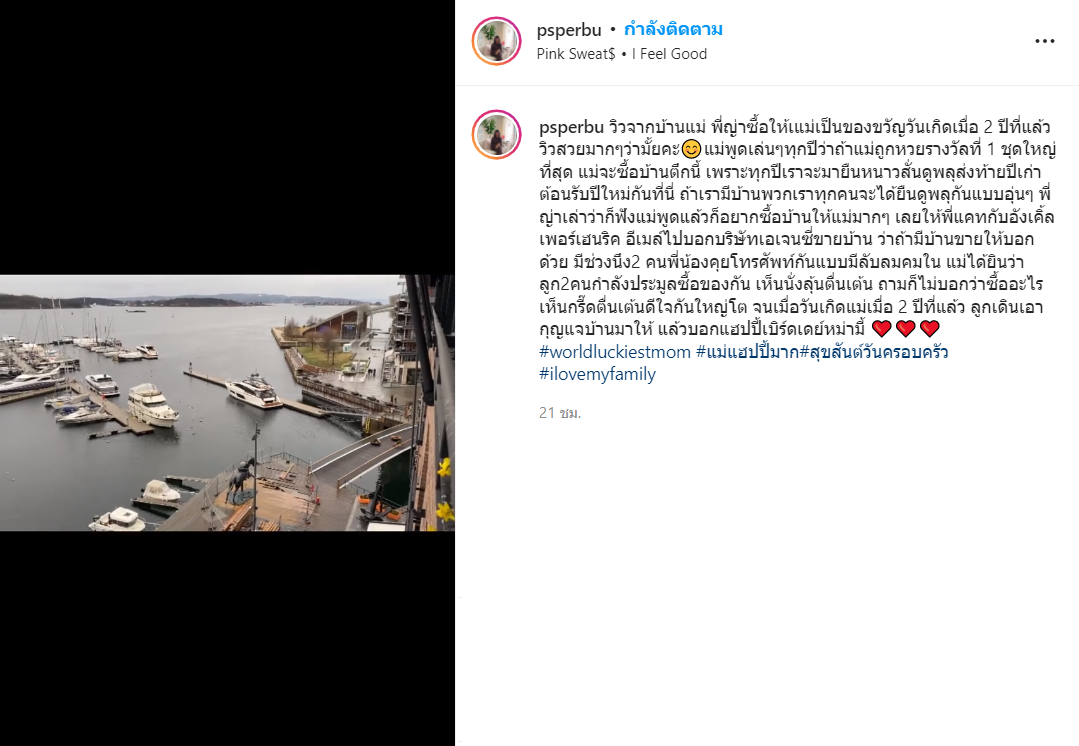This screenshot has width=1079, height=746.
Task: Click psperbu avatar beside the caption
Action: point(496,134)
